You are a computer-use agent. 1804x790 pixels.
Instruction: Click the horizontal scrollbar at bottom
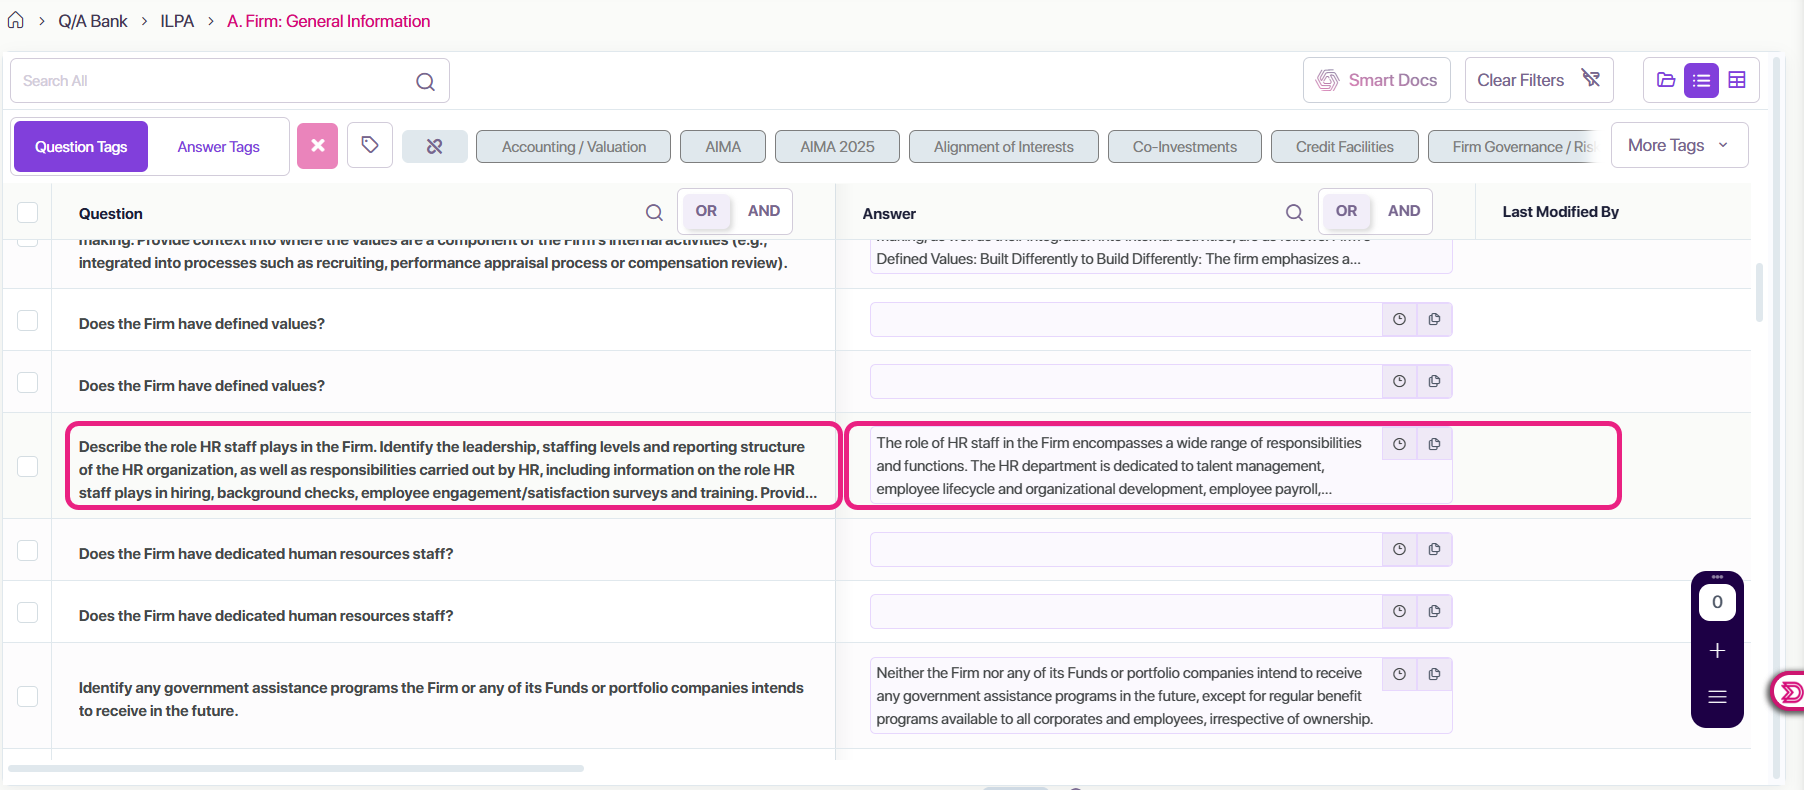pos(296,768)
